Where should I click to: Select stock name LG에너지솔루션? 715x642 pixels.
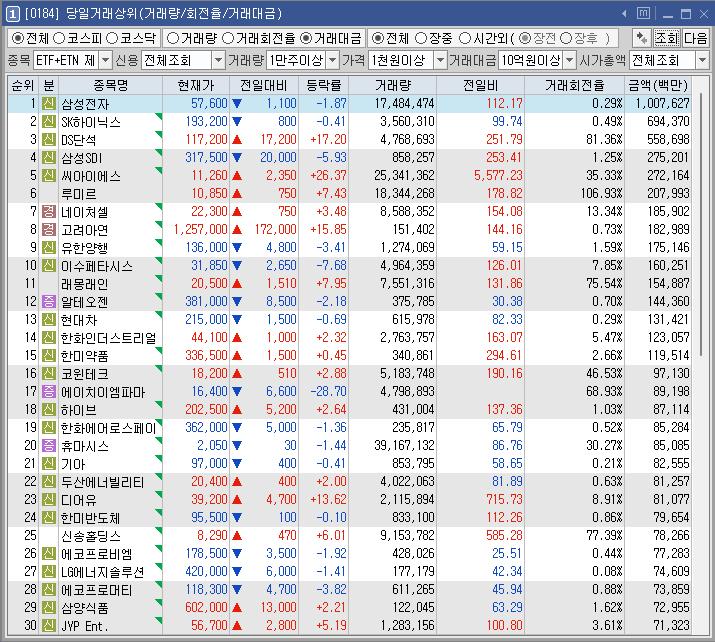point(103,572)
